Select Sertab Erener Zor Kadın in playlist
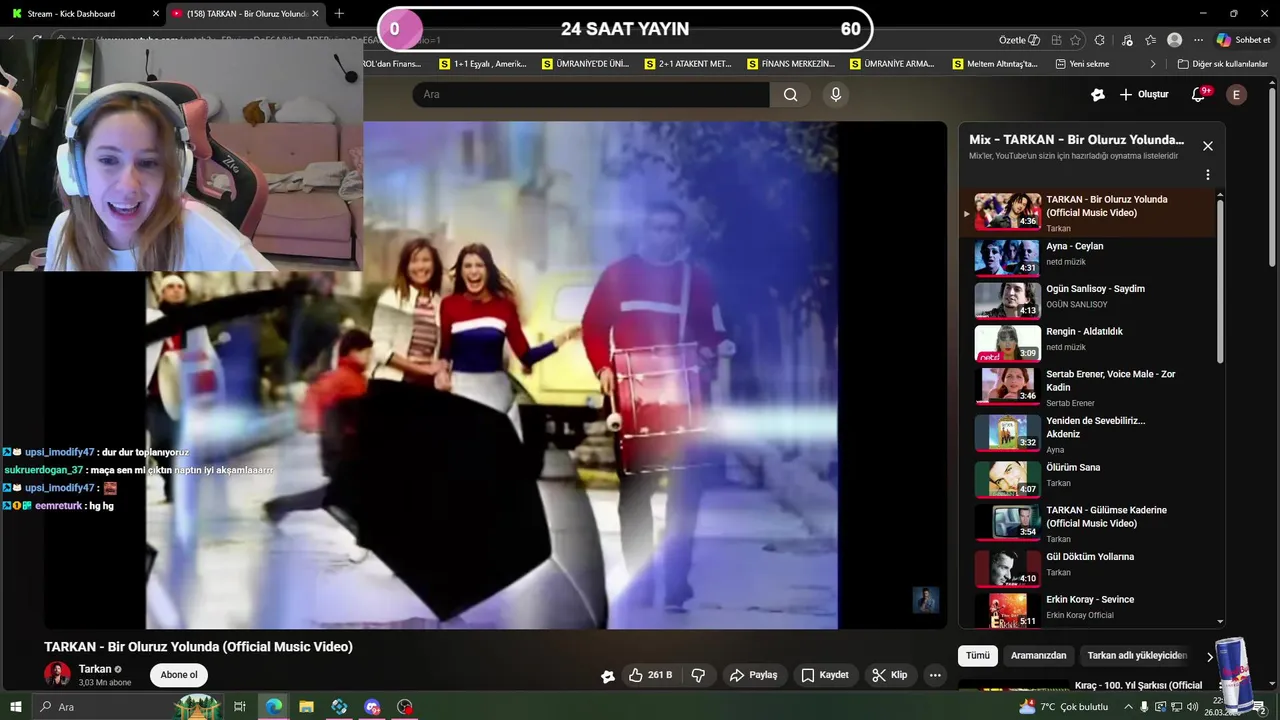Viewport: 1280px width, 720px height. [x=1090, y=387]
